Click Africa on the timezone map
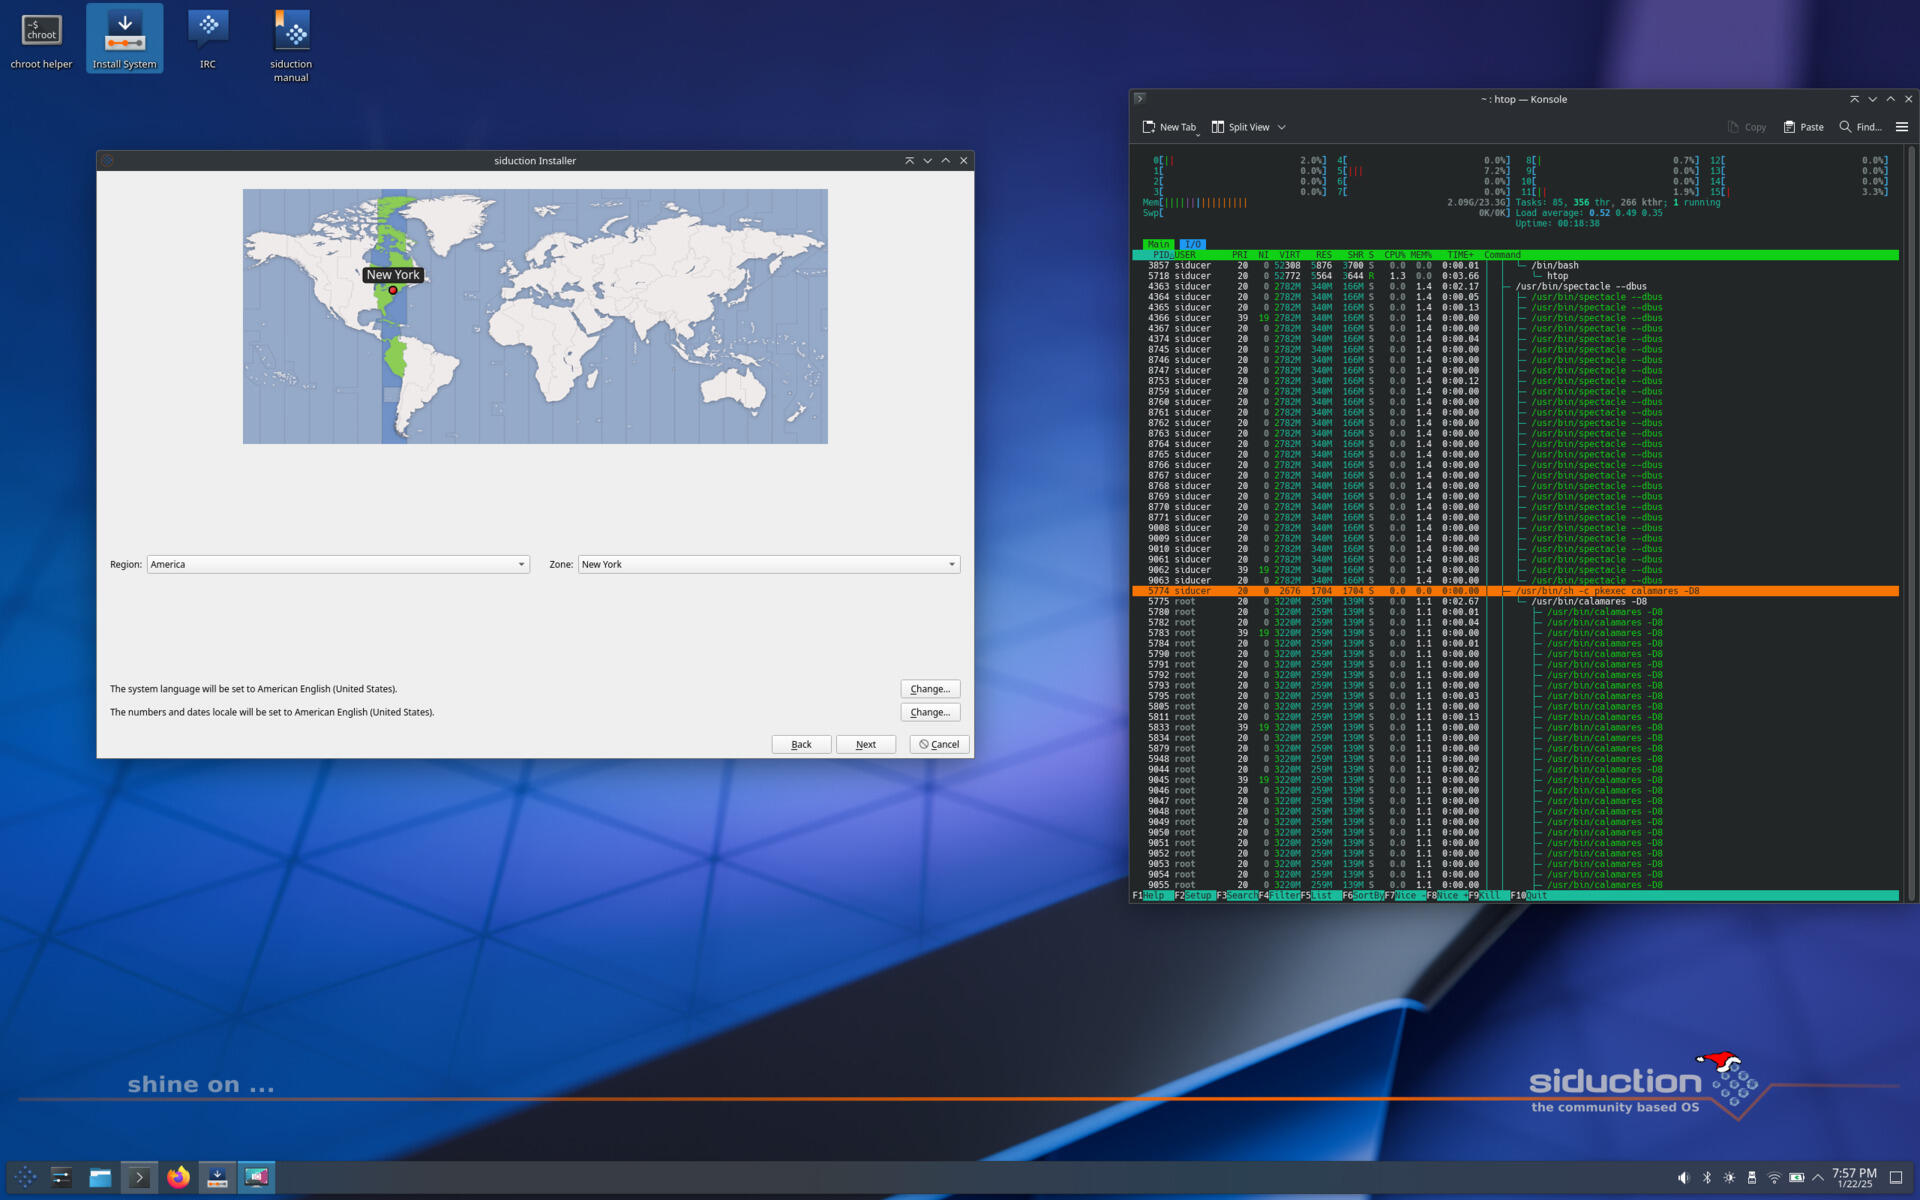The height and width of the screenshot is (1200, 1920). pos(552,337)
